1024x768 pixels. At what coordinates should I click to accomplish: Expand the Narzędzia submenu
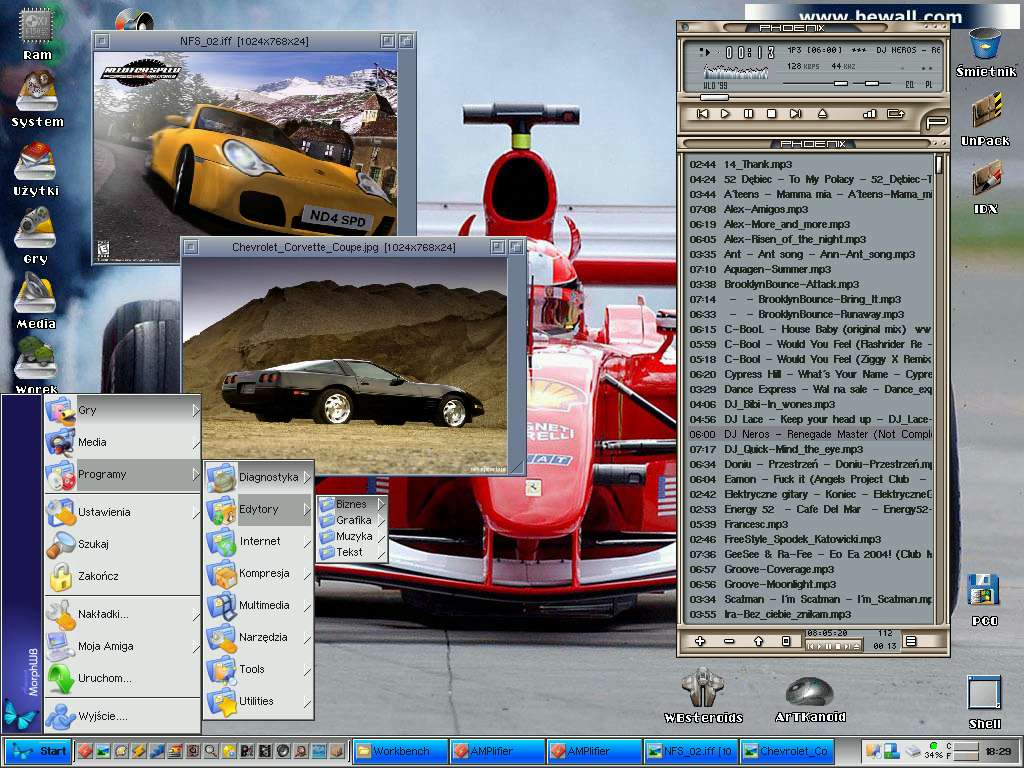(259, 637)
